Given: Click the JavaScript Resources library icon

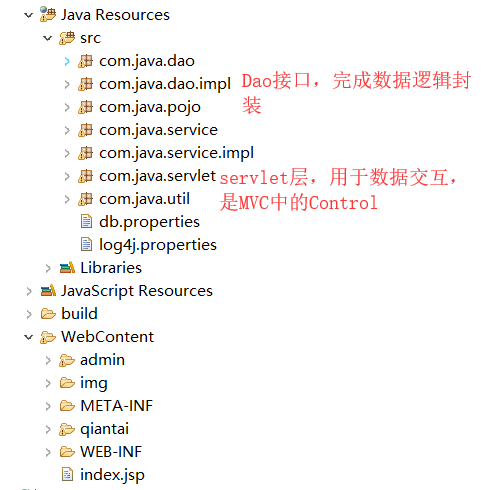Looking at the screenshot, I should pyautogui.click(x=48, y=291).
